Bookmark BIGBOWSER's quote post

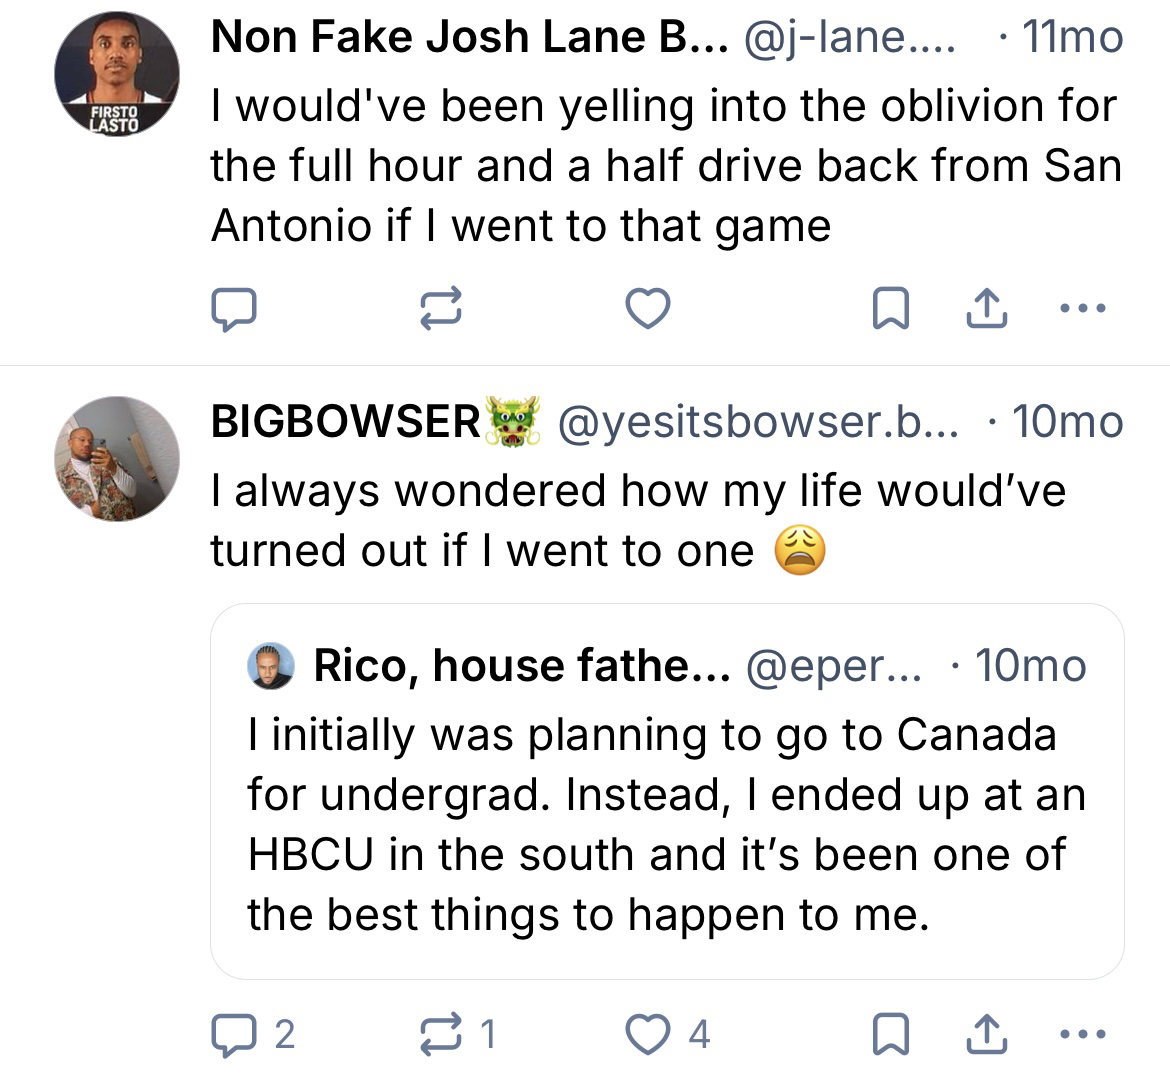(x=887, y=1034)
